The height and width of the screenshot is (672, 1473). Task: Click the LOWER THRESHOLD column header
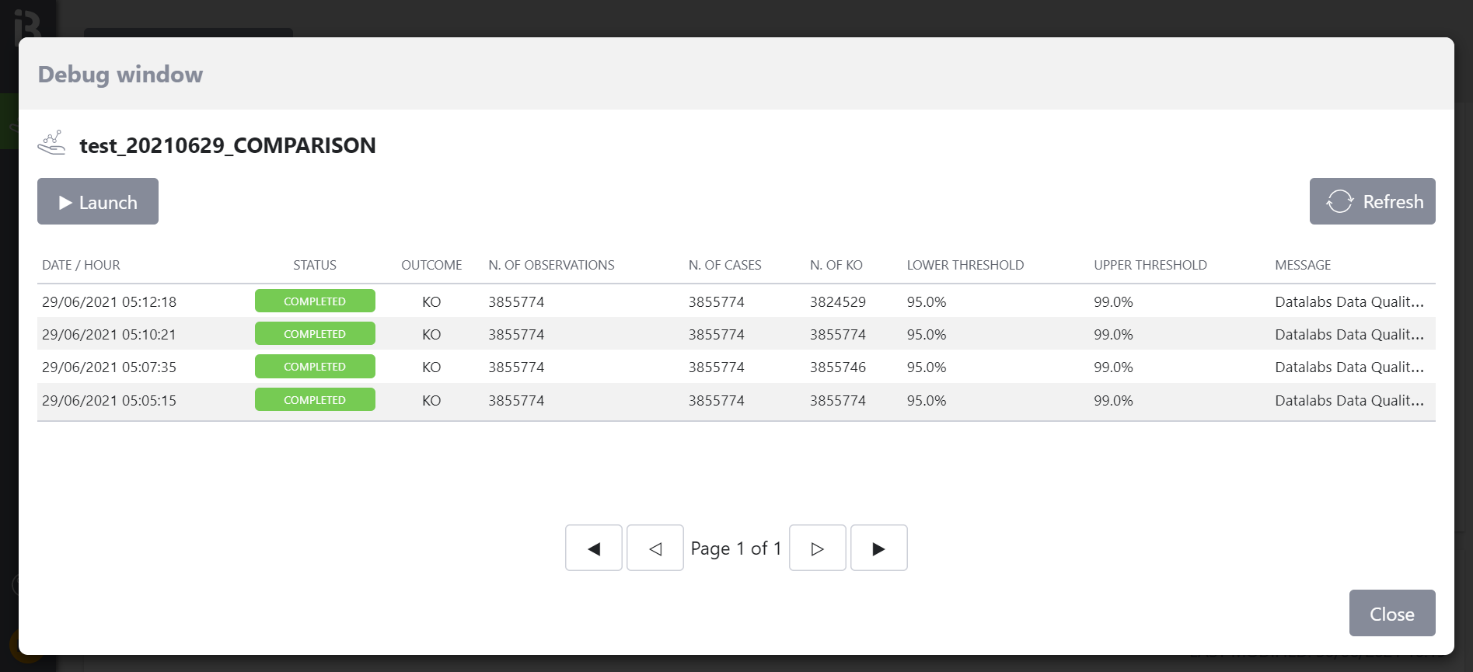tap(965, 265)
